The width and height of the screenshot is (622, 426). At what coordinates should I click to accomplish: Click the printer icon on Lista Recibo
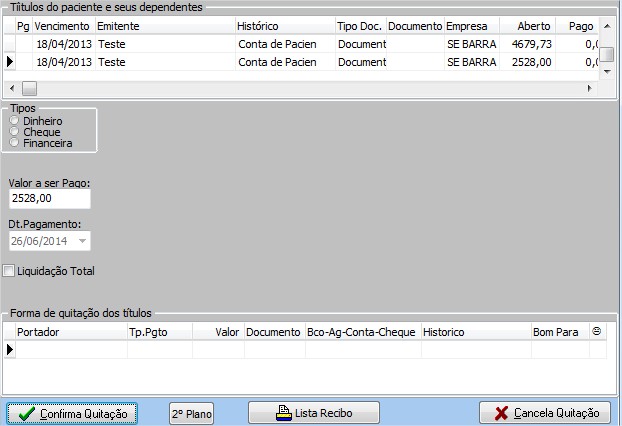tap(284, 413)
